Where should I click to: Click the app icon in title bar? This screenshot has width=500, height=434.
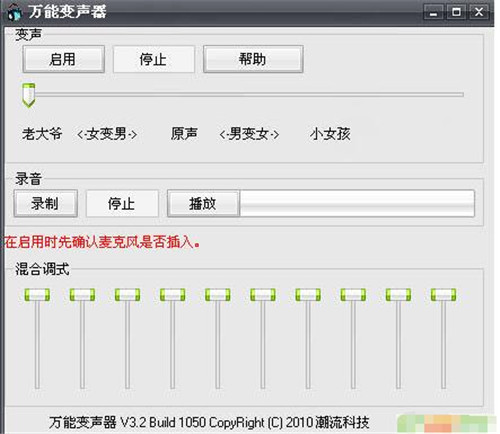(x=15, y=12)
